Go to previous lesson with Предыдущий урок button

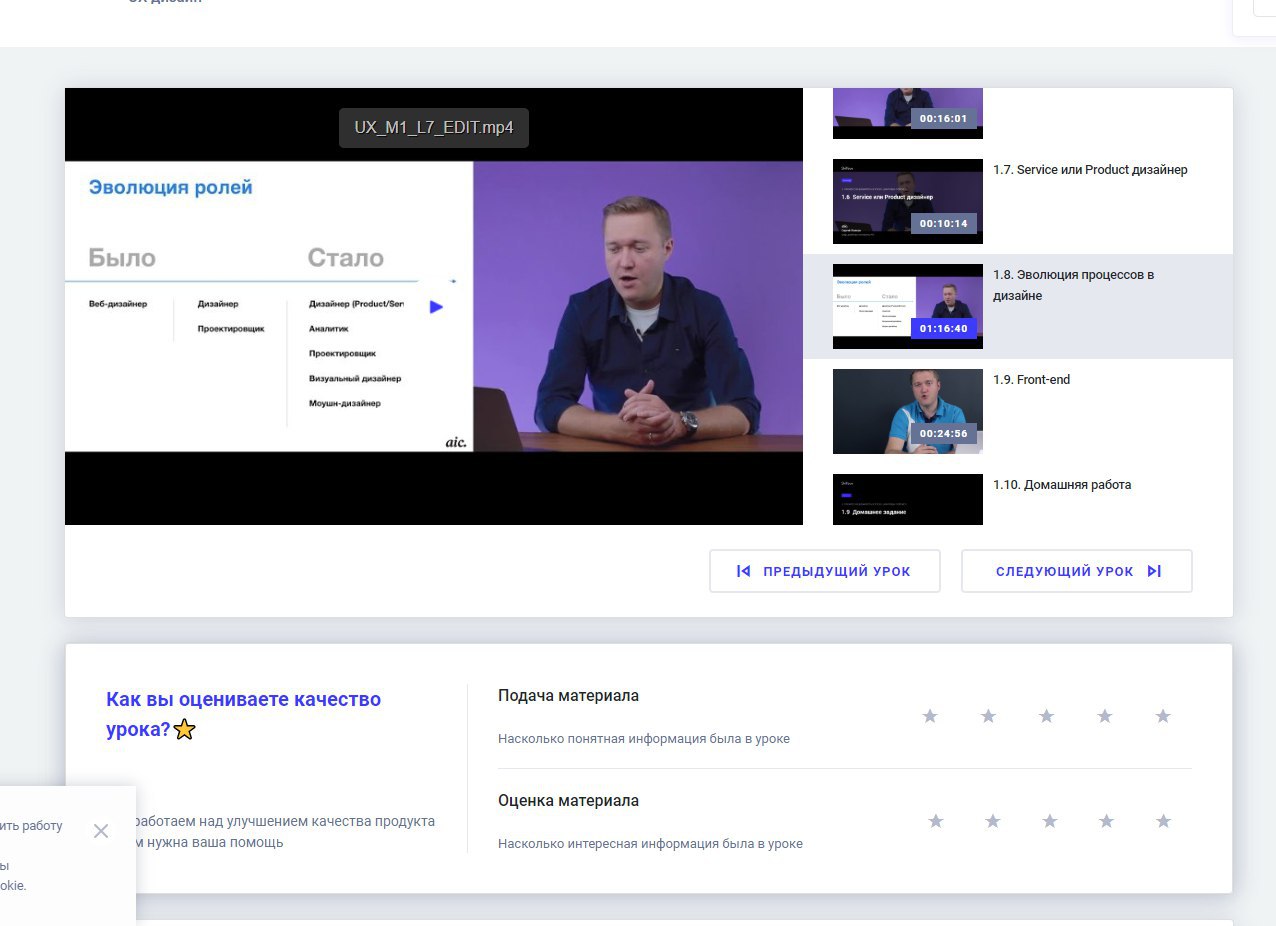(x=825, y=571)
